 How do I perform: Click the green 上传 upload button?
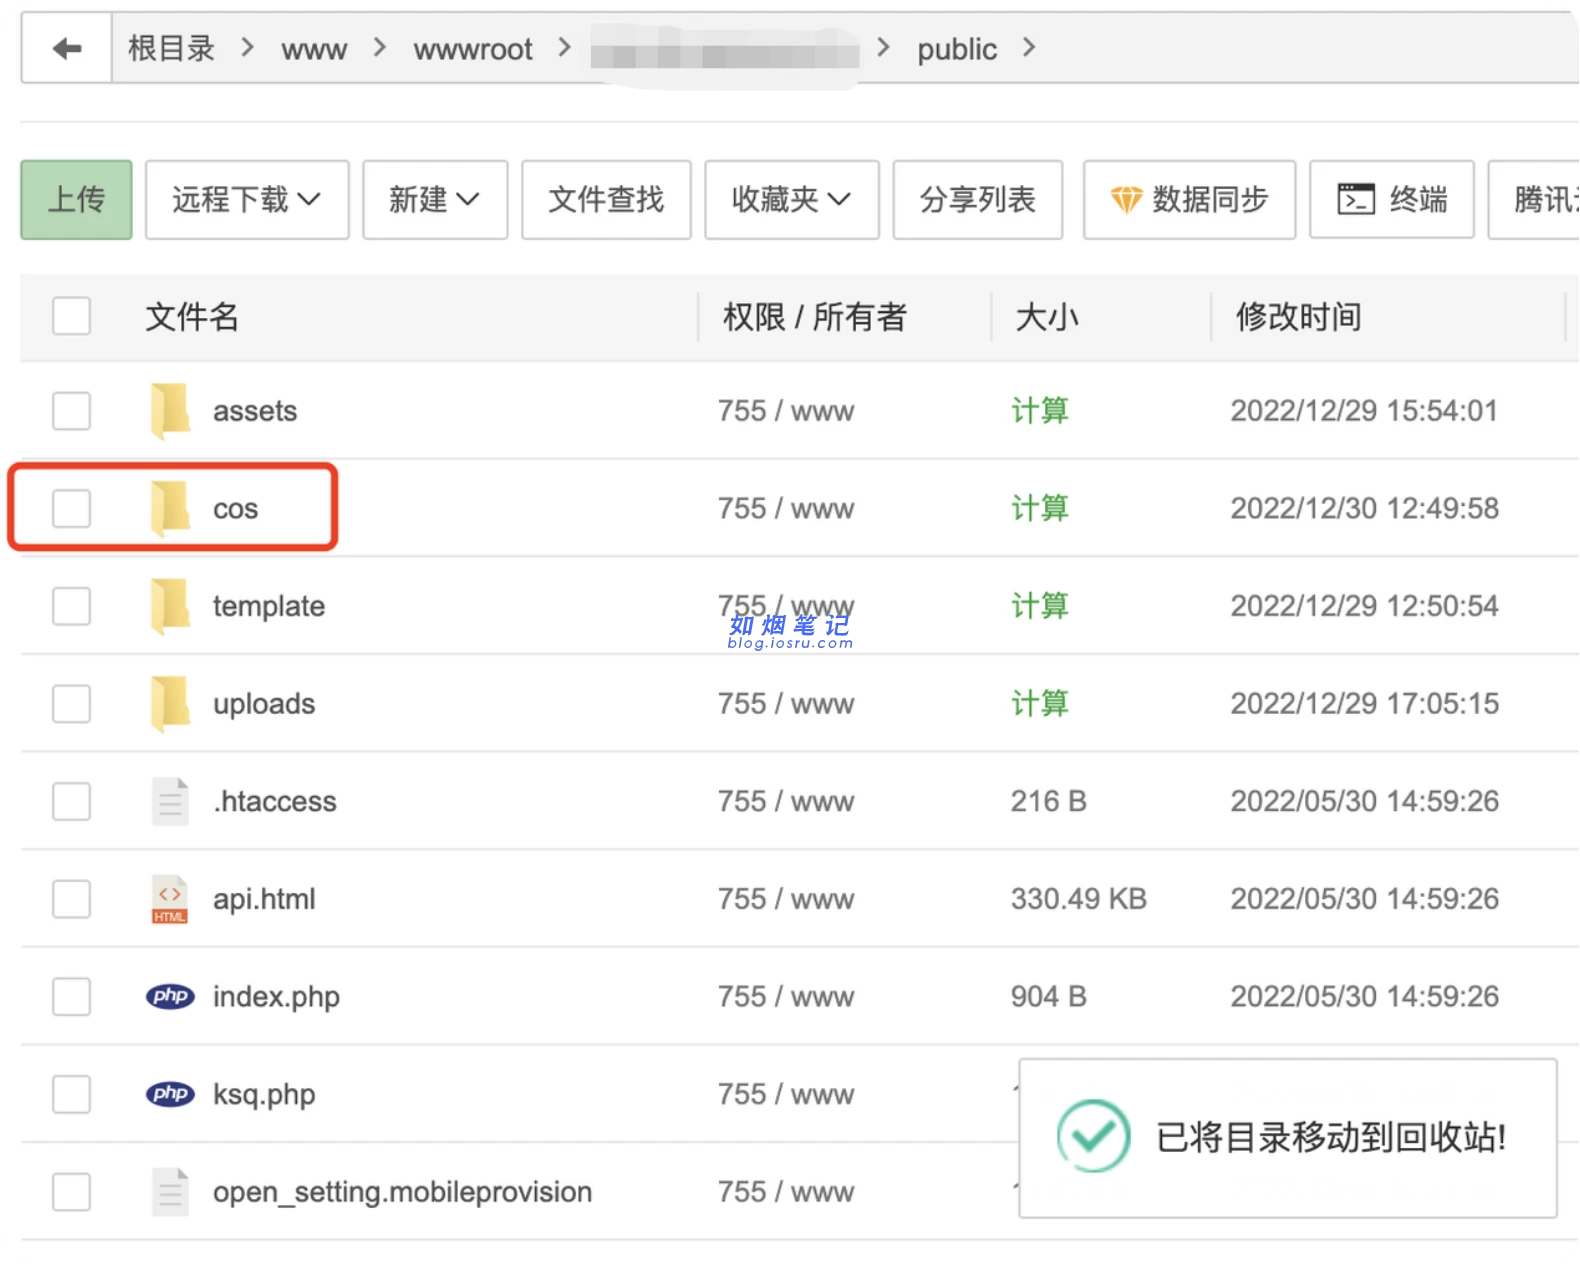tap(76, 200)
